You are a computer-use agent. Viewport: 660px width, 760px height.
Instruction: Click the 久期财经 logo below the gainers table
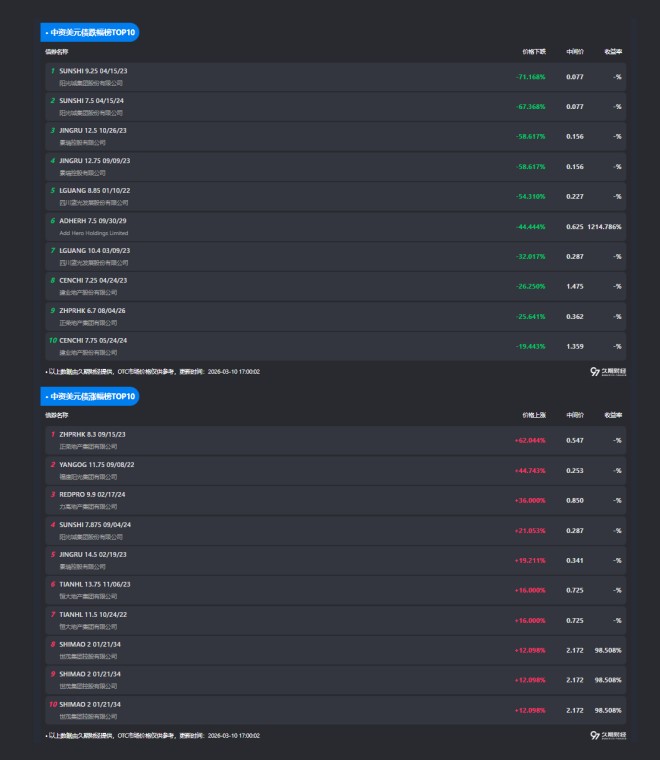tap(608, 735)
